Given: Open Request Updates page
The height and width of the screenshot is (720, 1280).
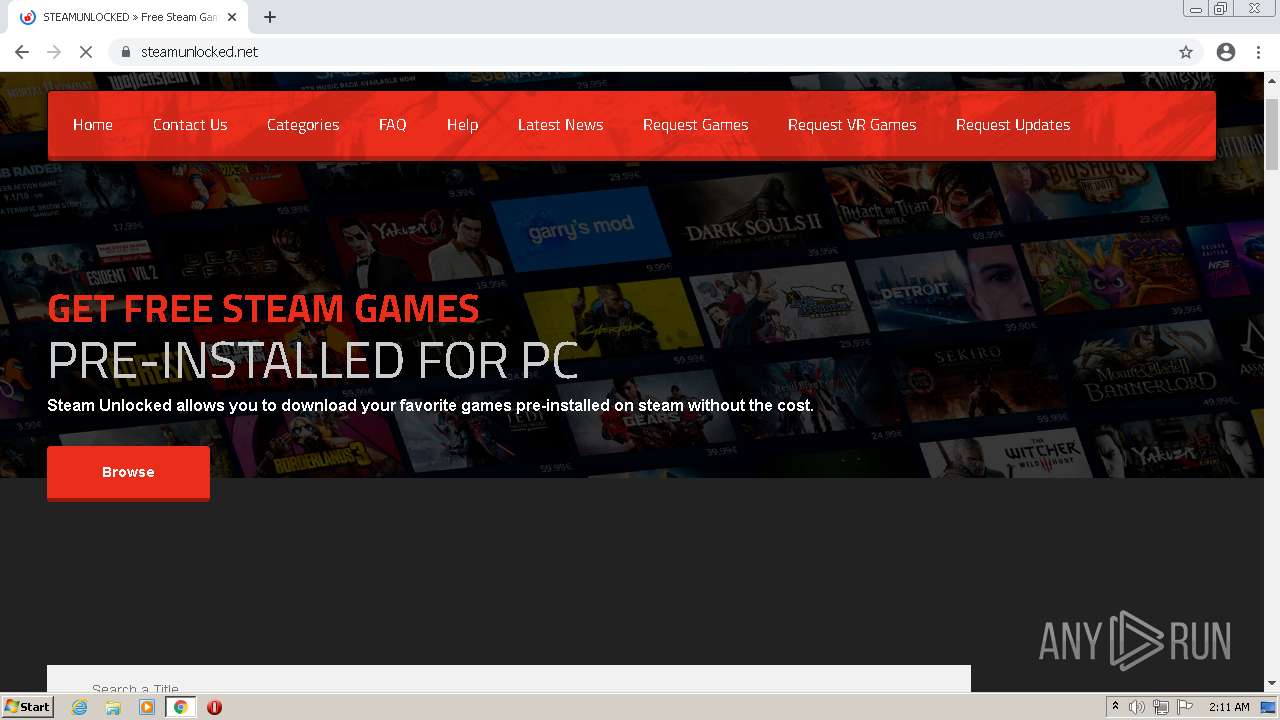Looking at the screenshot, I should pos(1013,125).
